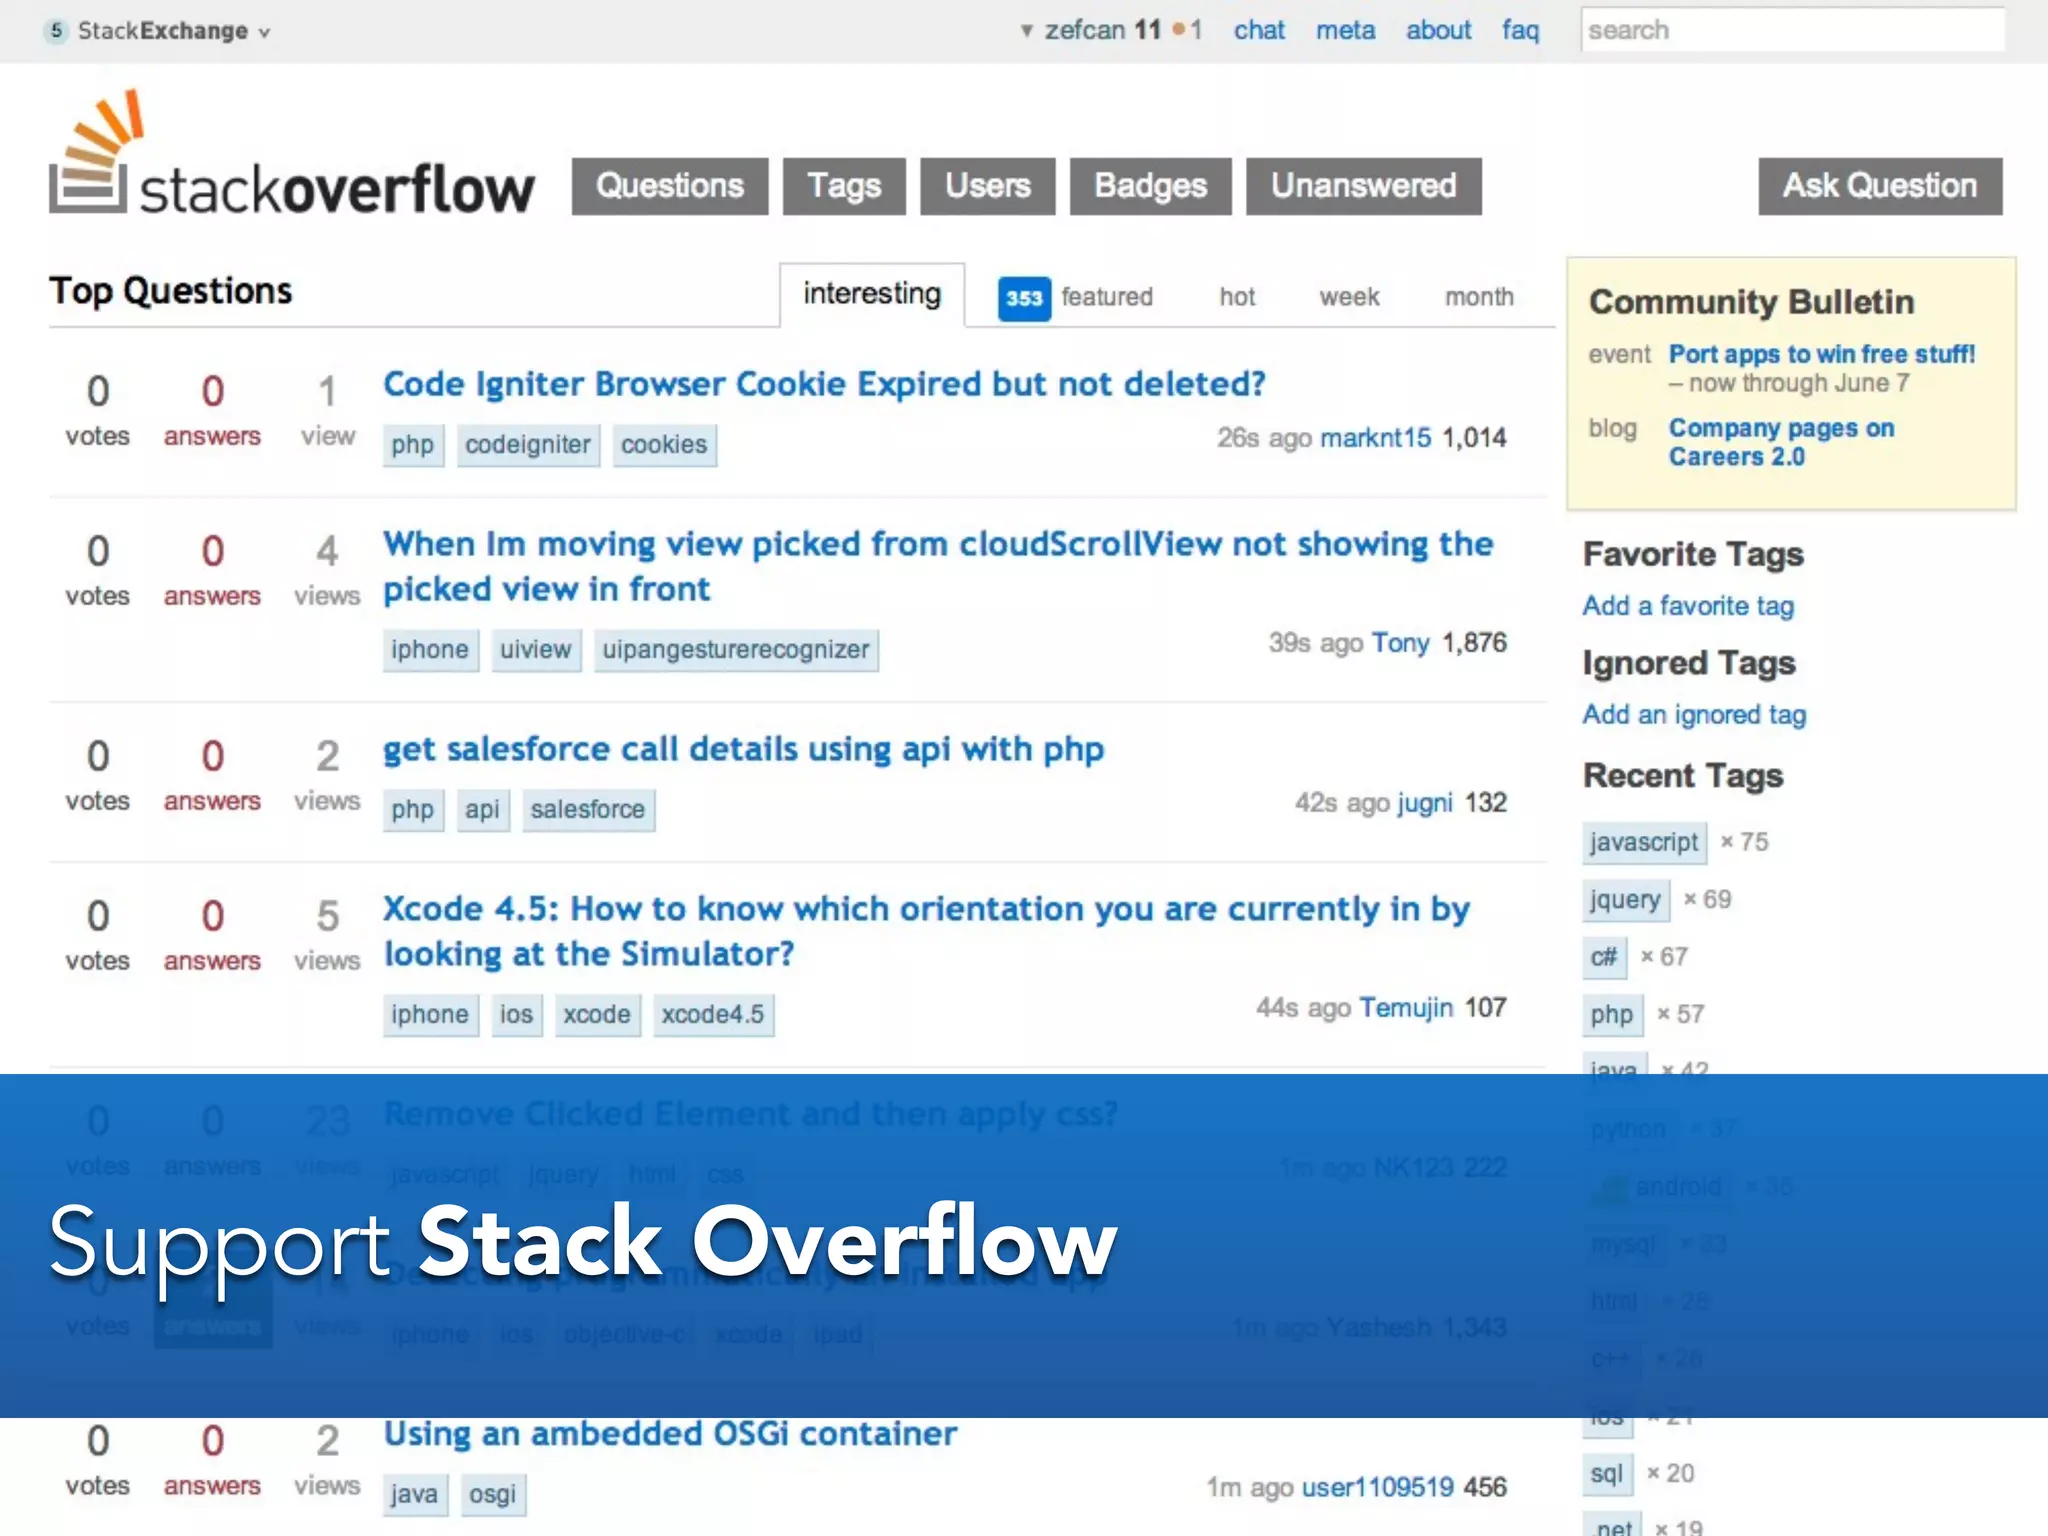Open Xcode 4.5 orientation question
2048x1536 pixels.
click(x=926, y=931)
